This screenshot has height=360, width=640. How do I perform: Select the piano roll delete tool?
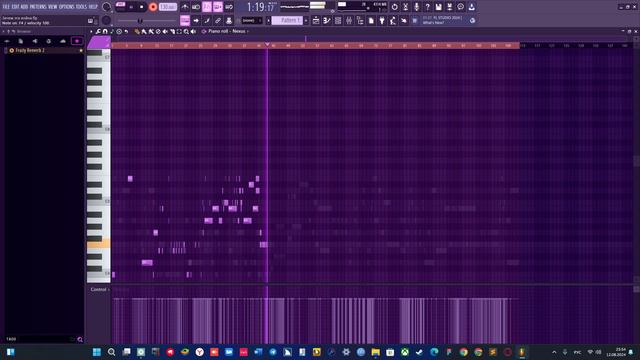pos(158,31)
